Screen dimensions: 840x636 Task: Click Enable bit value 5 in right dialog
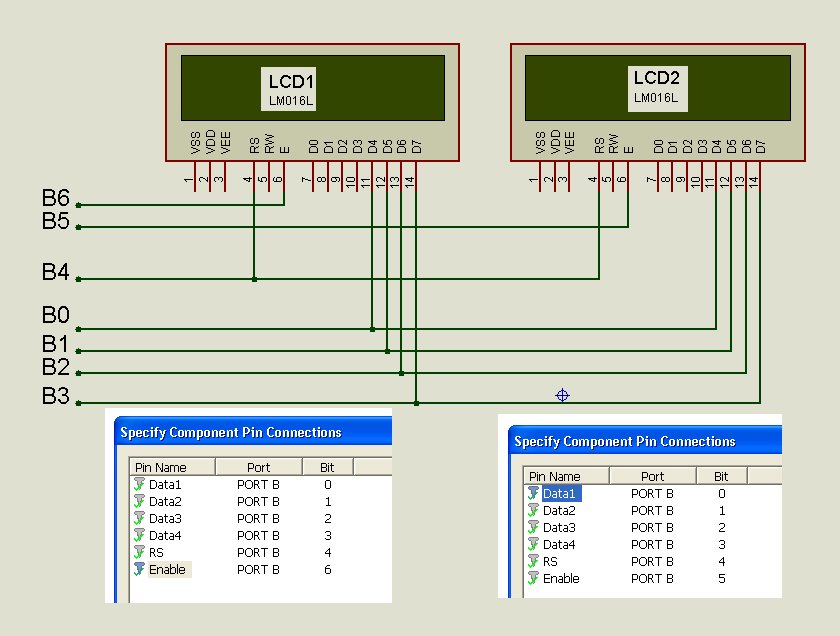click(722, 579)
